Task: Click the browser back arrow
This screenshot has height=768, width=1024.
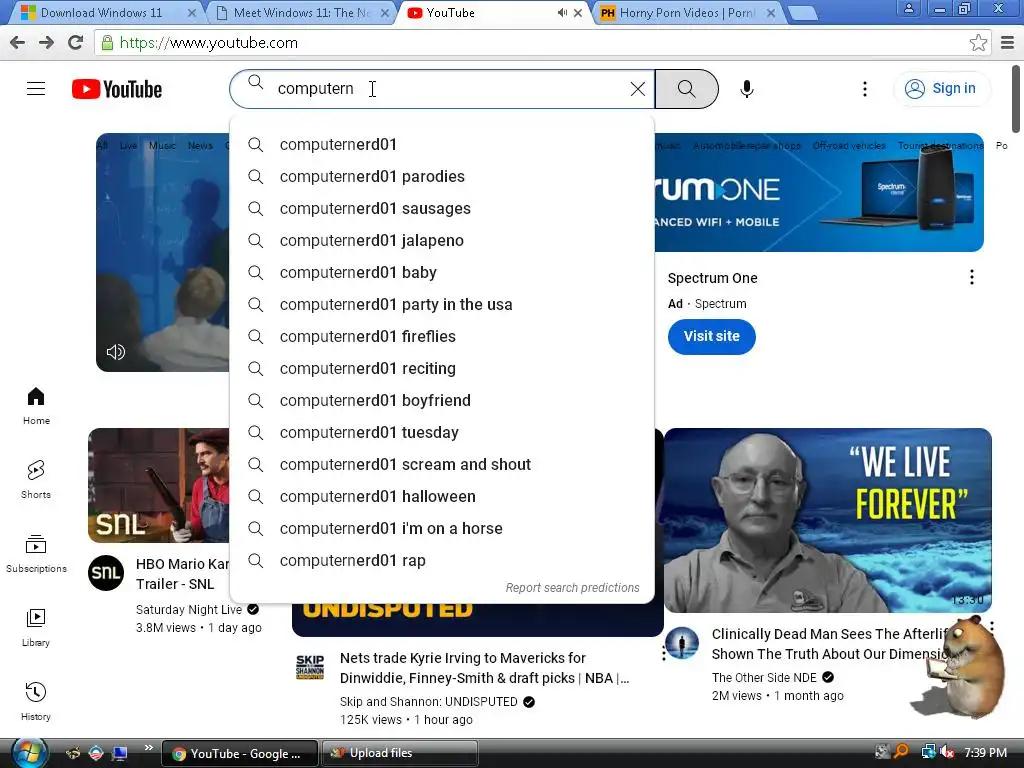Action: 17,43
